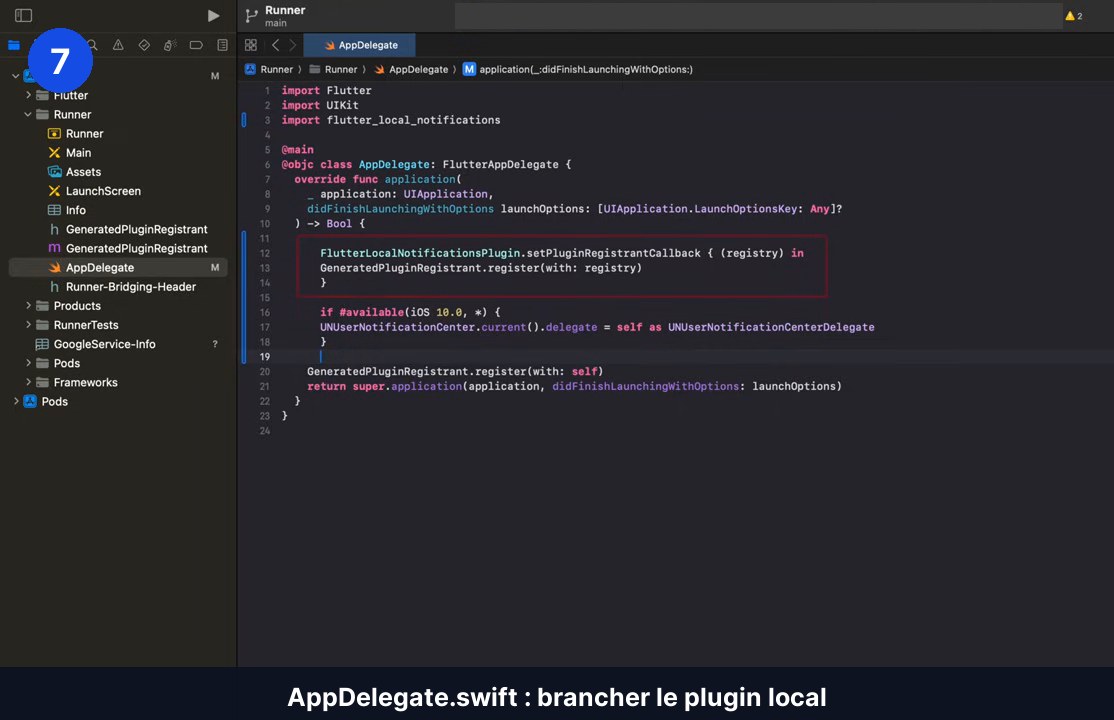This screenshot has height=720, width=1114.
Task: Select the Runner item with yellow icon
Action: [x=118, y=134]
